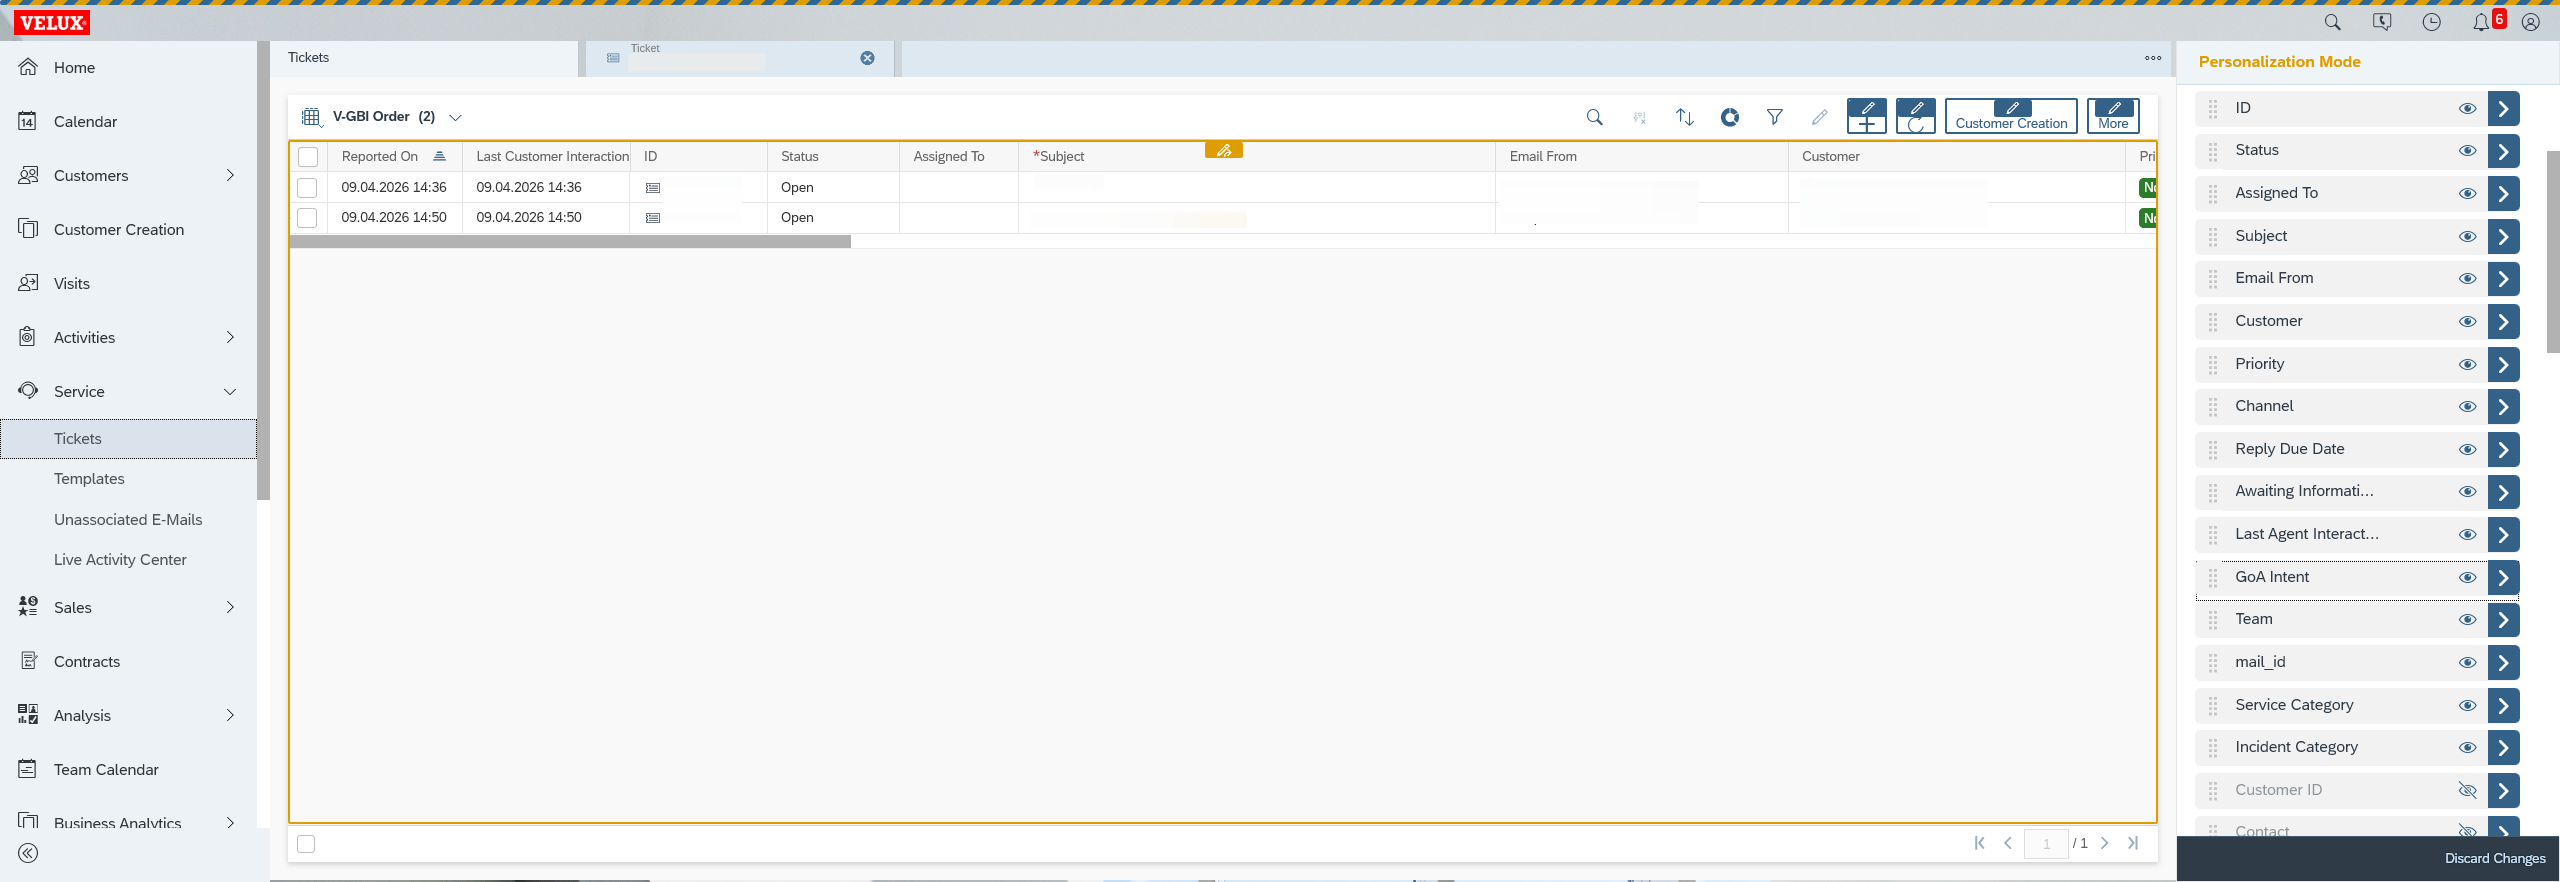The height and width of the screenshot is (882, 2560).
Task: Click the create new ticket plus button
Action: pos(1867,116)
